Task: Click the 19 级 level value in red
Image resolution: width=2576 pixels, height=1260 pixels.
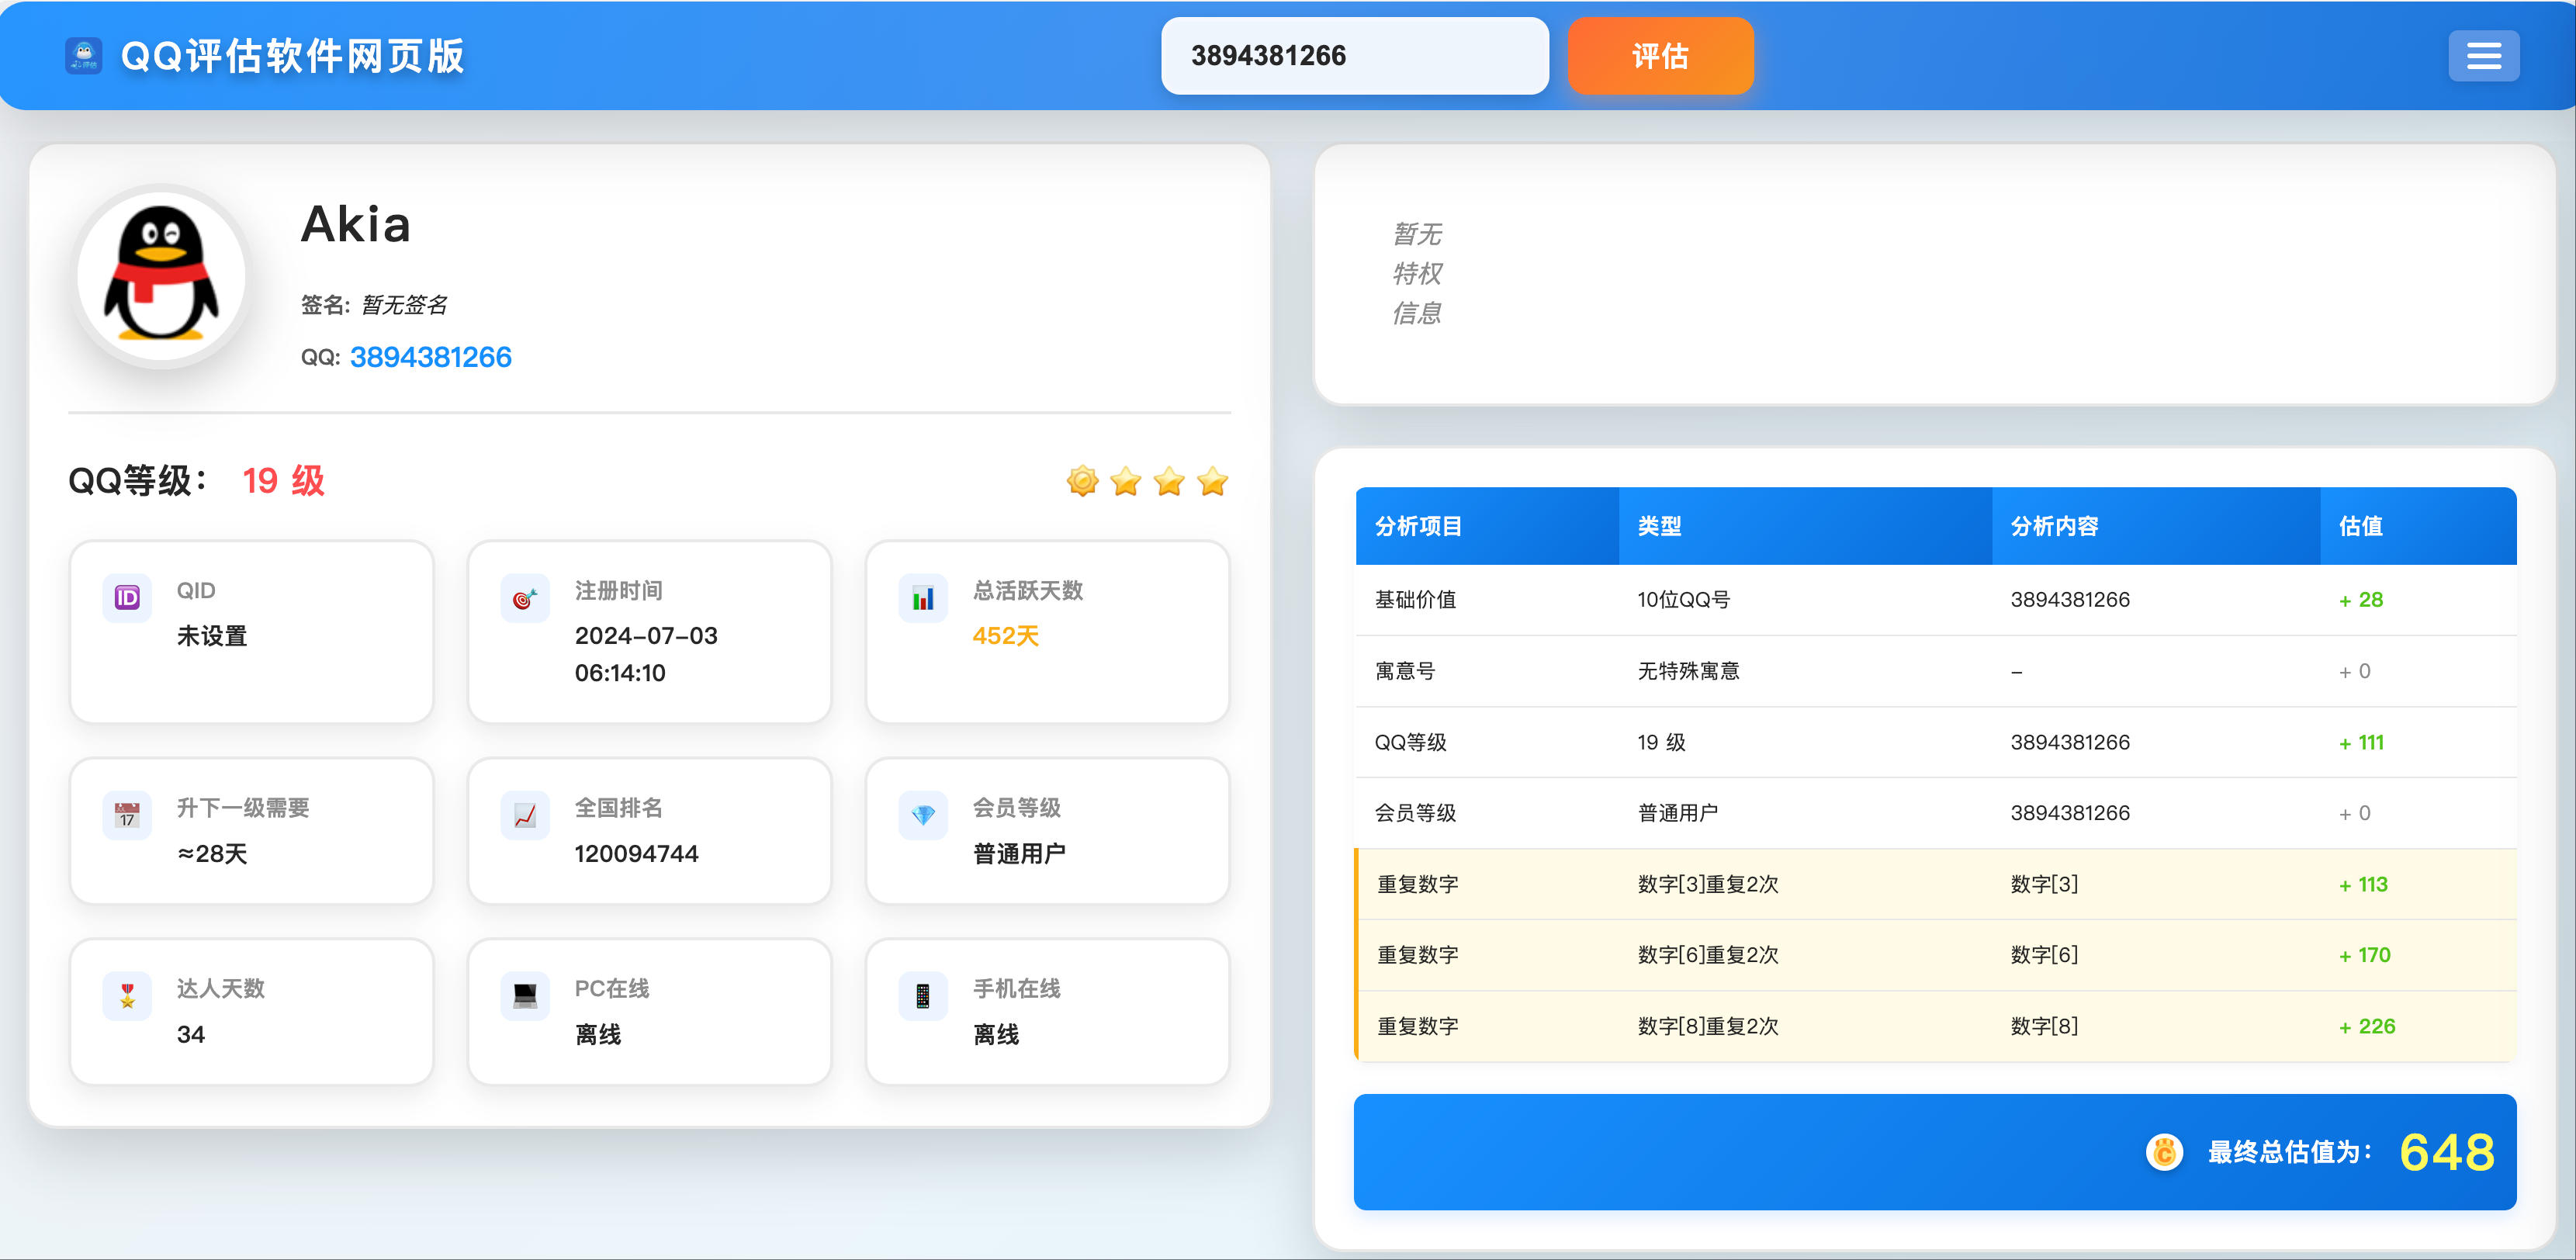Action: pyautogui.click(x=284, y=481)
